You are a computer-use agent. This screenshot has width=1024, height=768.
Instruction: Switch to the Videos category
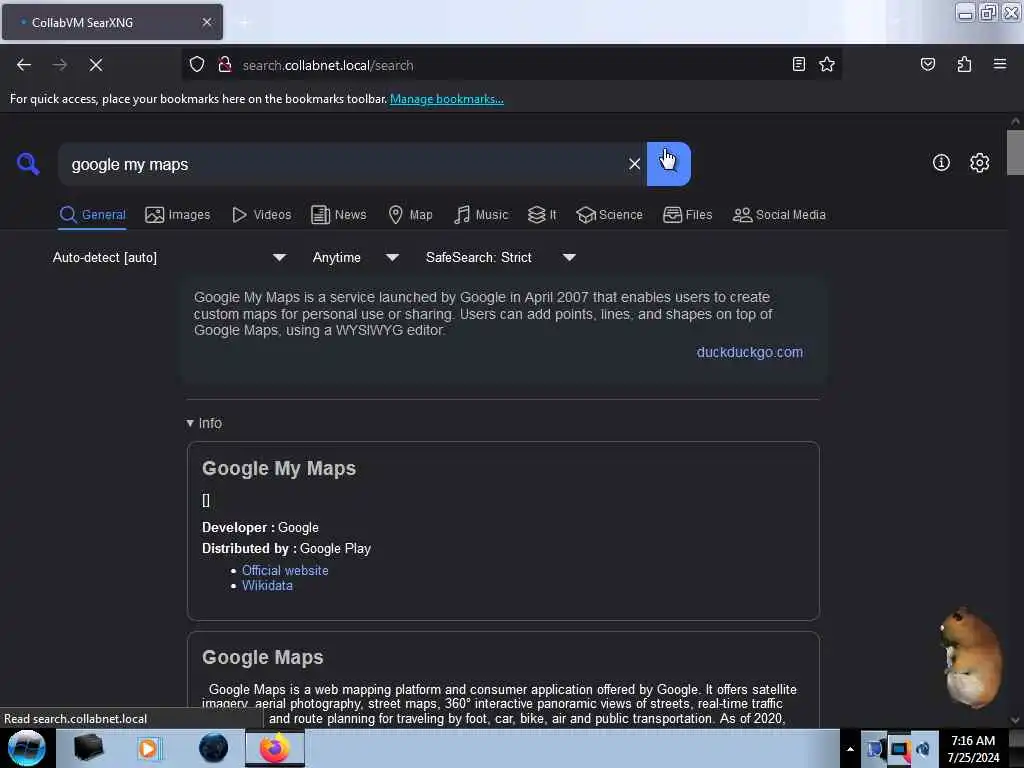261,215
